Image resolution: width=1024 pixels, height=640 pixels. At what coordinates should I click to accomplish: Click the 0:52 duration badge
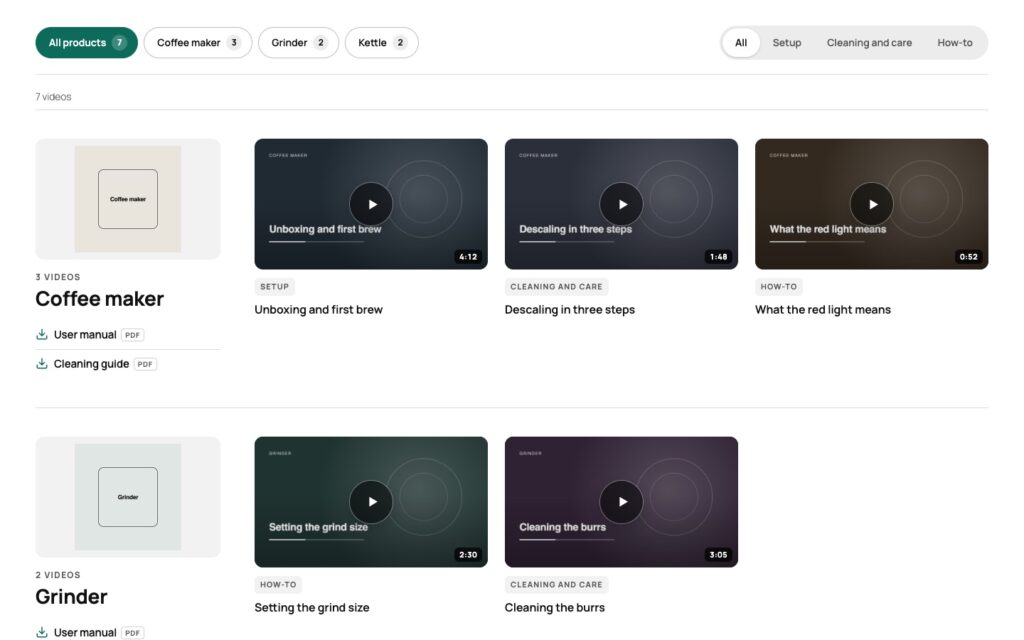pos(968,257)
